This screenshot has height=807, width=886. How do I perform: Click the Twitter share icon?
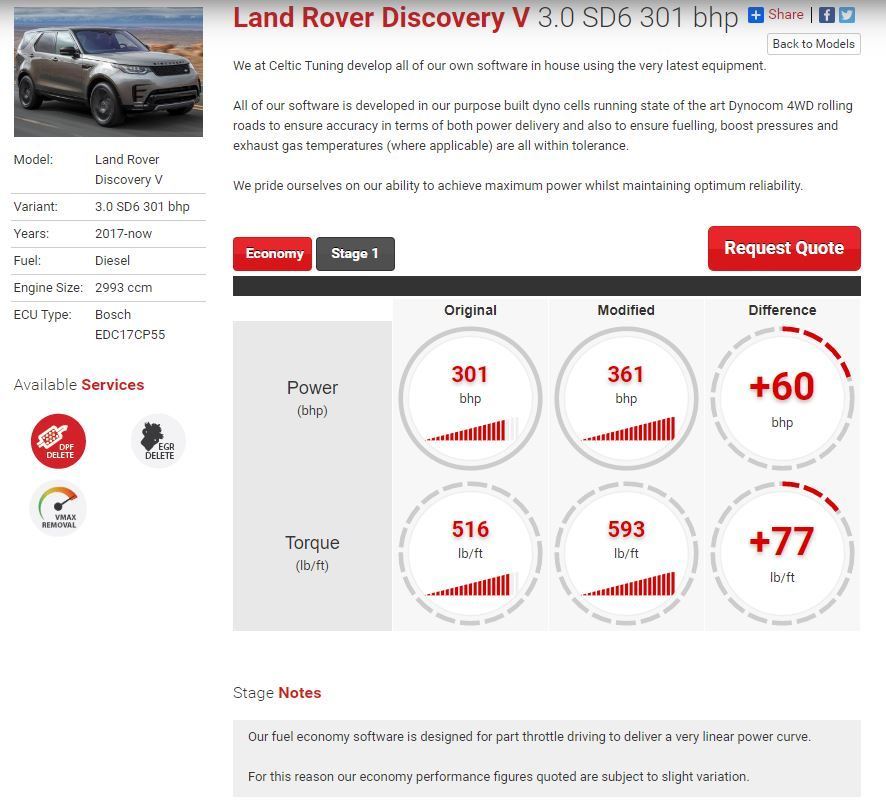pos(846,15)
